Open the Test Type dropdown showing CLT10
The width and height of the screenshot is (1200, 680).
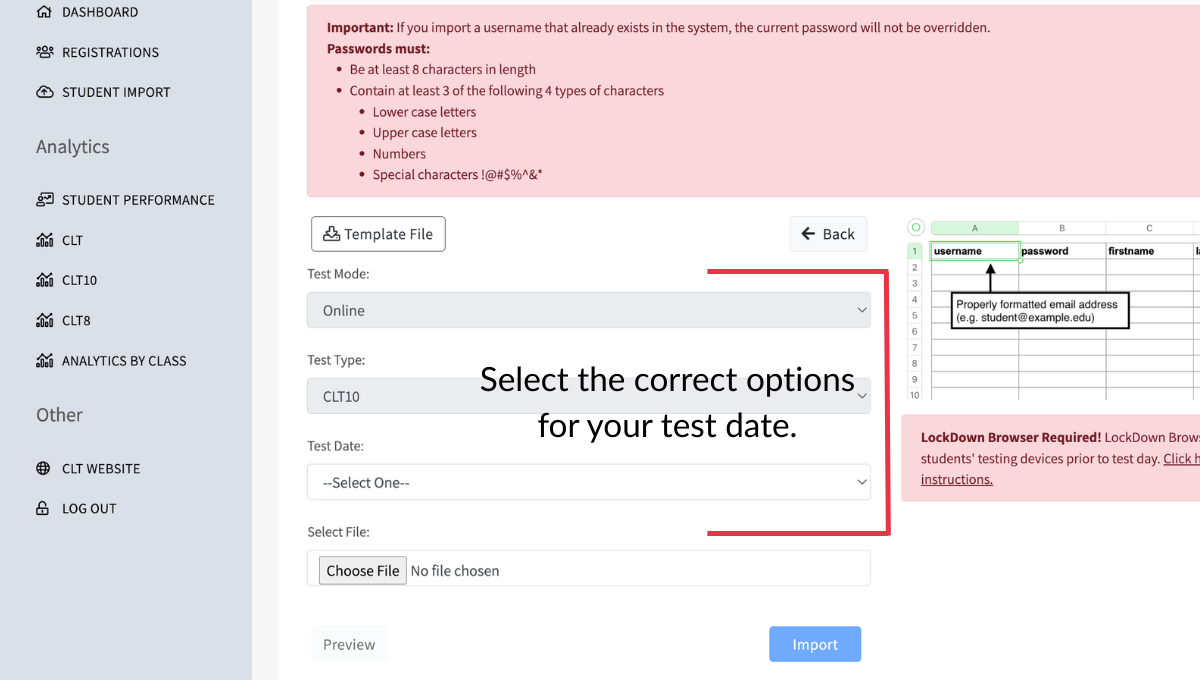pos(588,396)
